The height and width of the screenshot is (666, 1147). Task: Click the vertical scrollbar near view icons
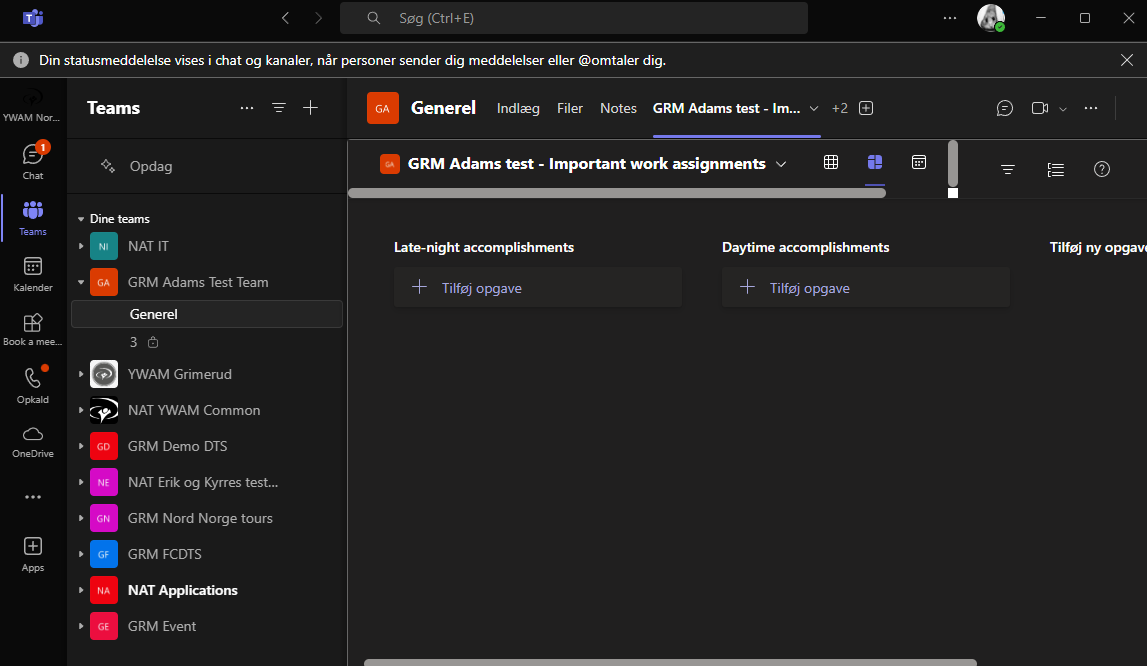coord(952,163)
